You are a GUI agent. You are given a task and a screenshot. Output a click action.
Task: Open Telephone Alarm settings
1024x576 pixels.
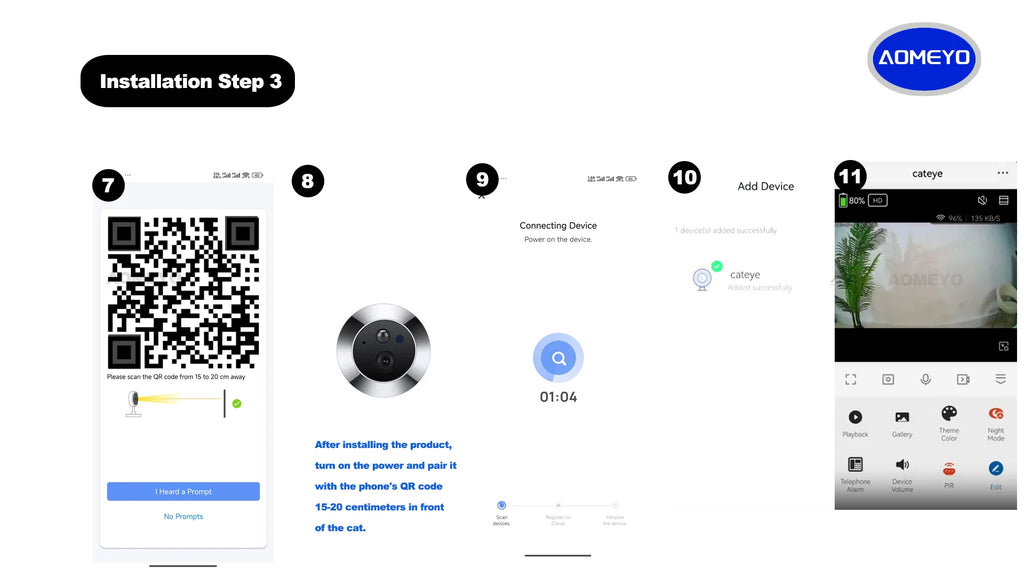[855, 464]
